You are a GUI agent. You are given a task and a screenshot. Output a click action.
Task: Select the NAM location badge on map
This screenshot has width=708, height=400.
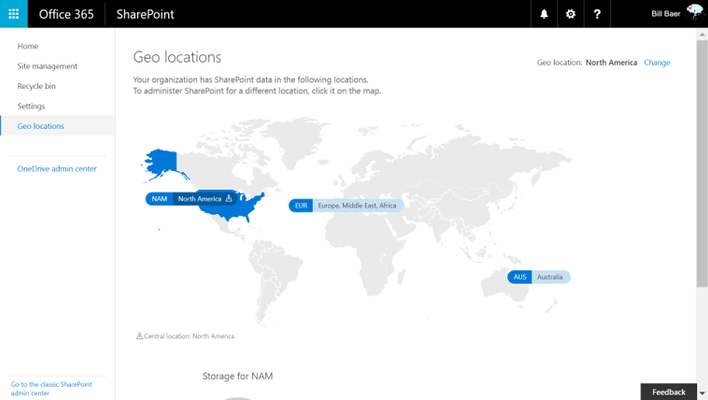point(159,199)
